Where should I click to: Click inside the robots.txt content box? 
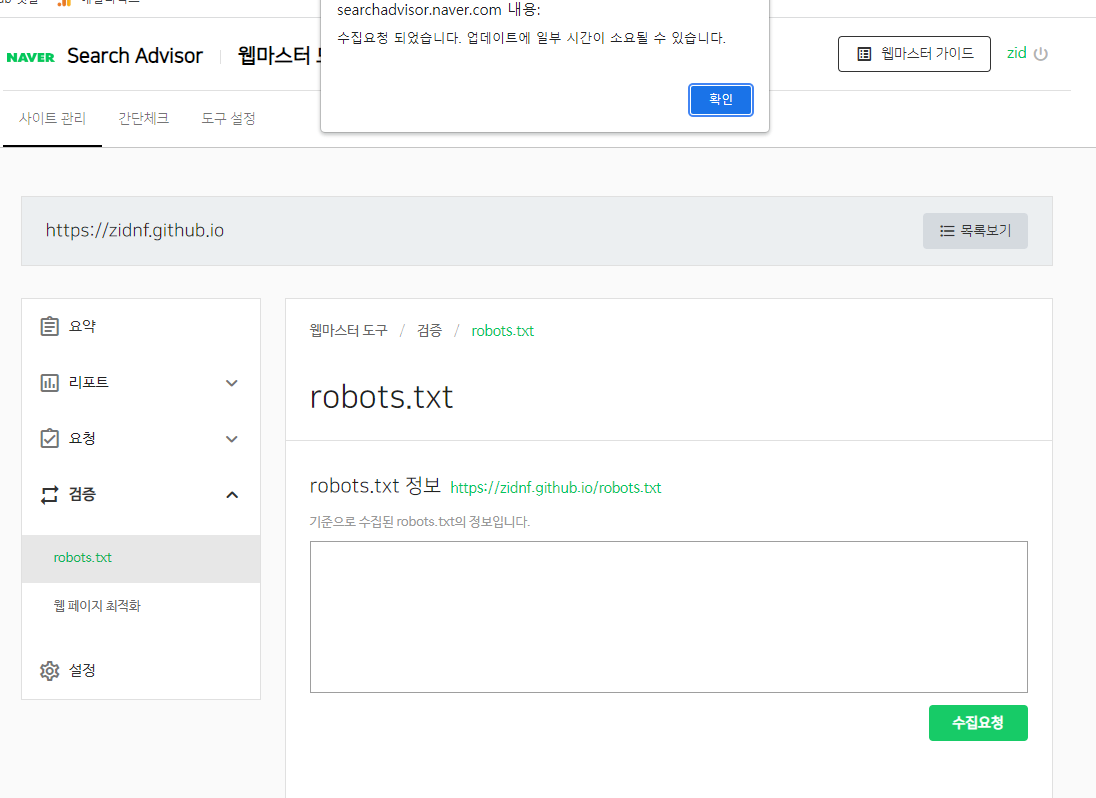[668, 615]
